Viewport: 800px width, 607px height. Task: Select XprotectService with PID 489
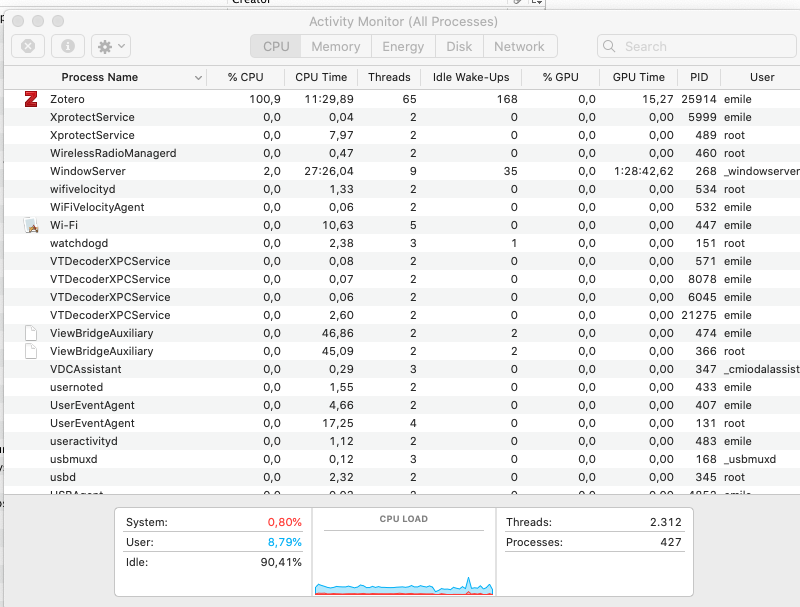(x=402, y=135)
